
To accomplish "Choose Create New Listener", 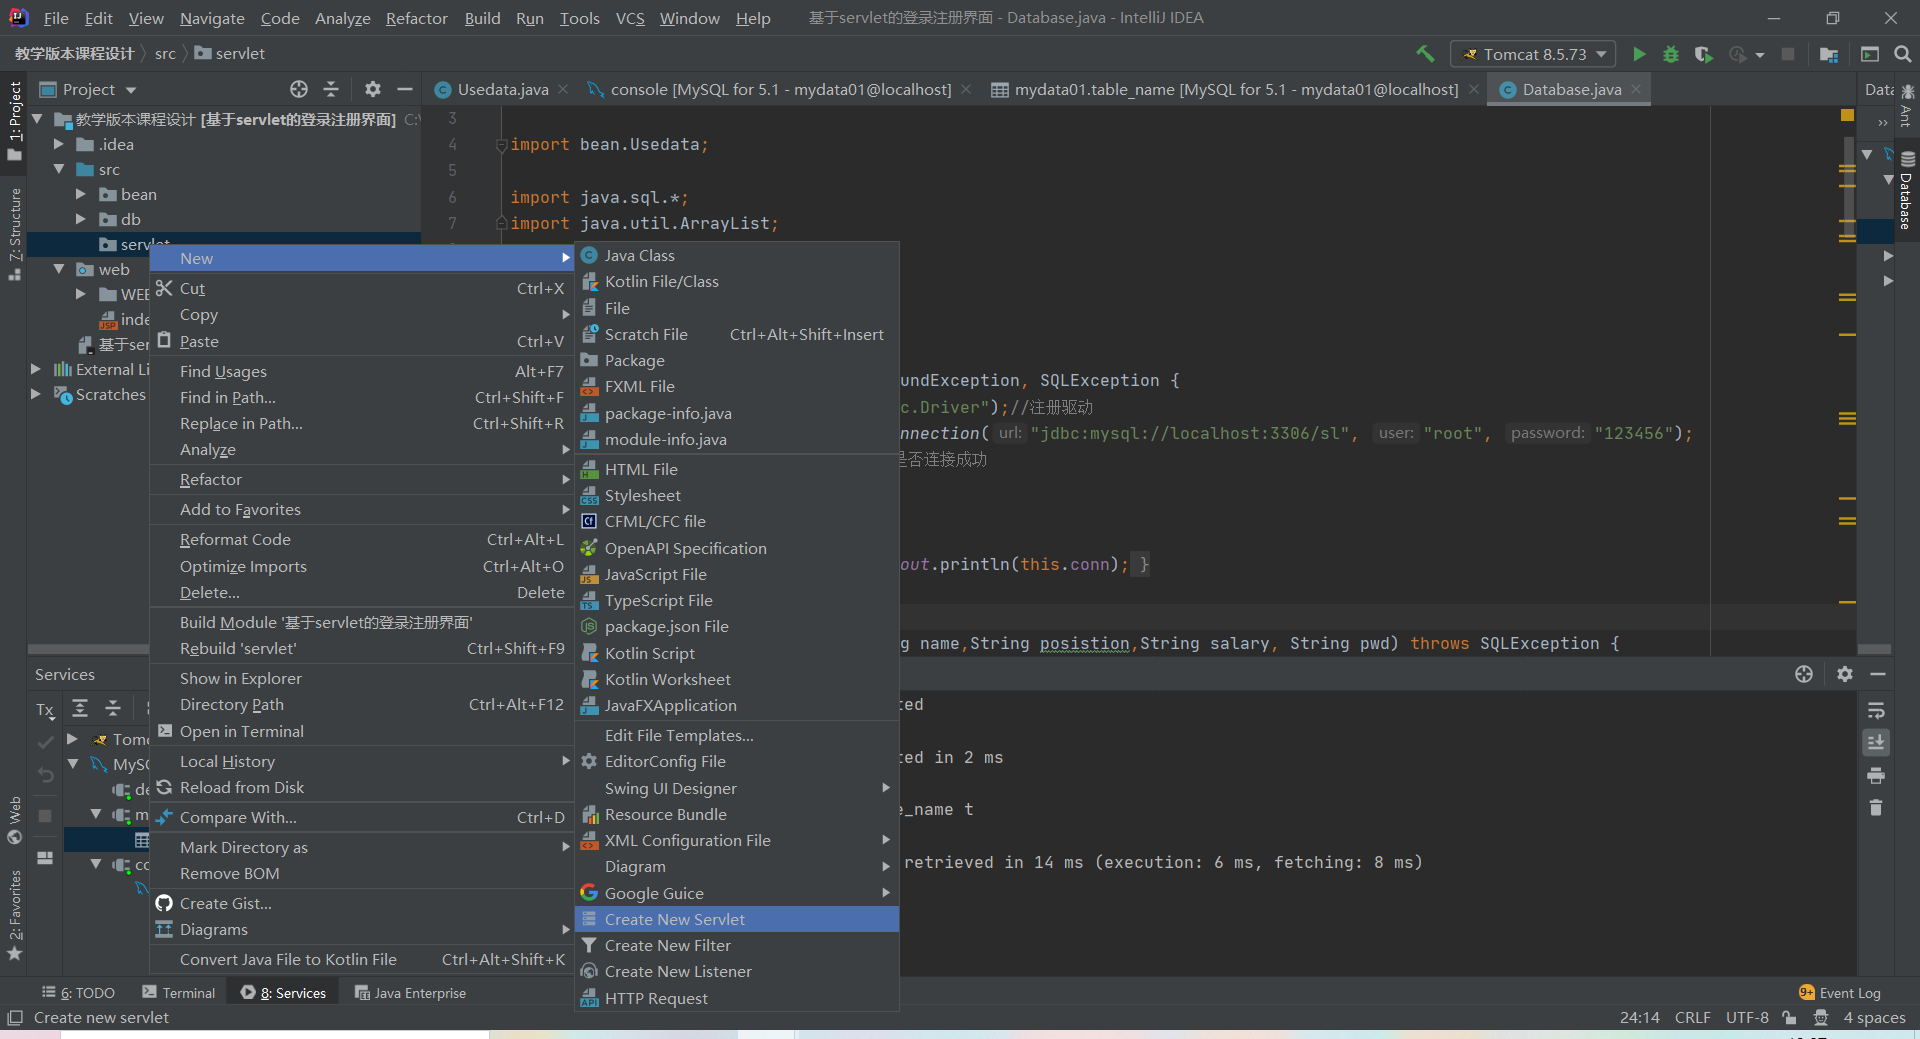I will tap(737, 971).
